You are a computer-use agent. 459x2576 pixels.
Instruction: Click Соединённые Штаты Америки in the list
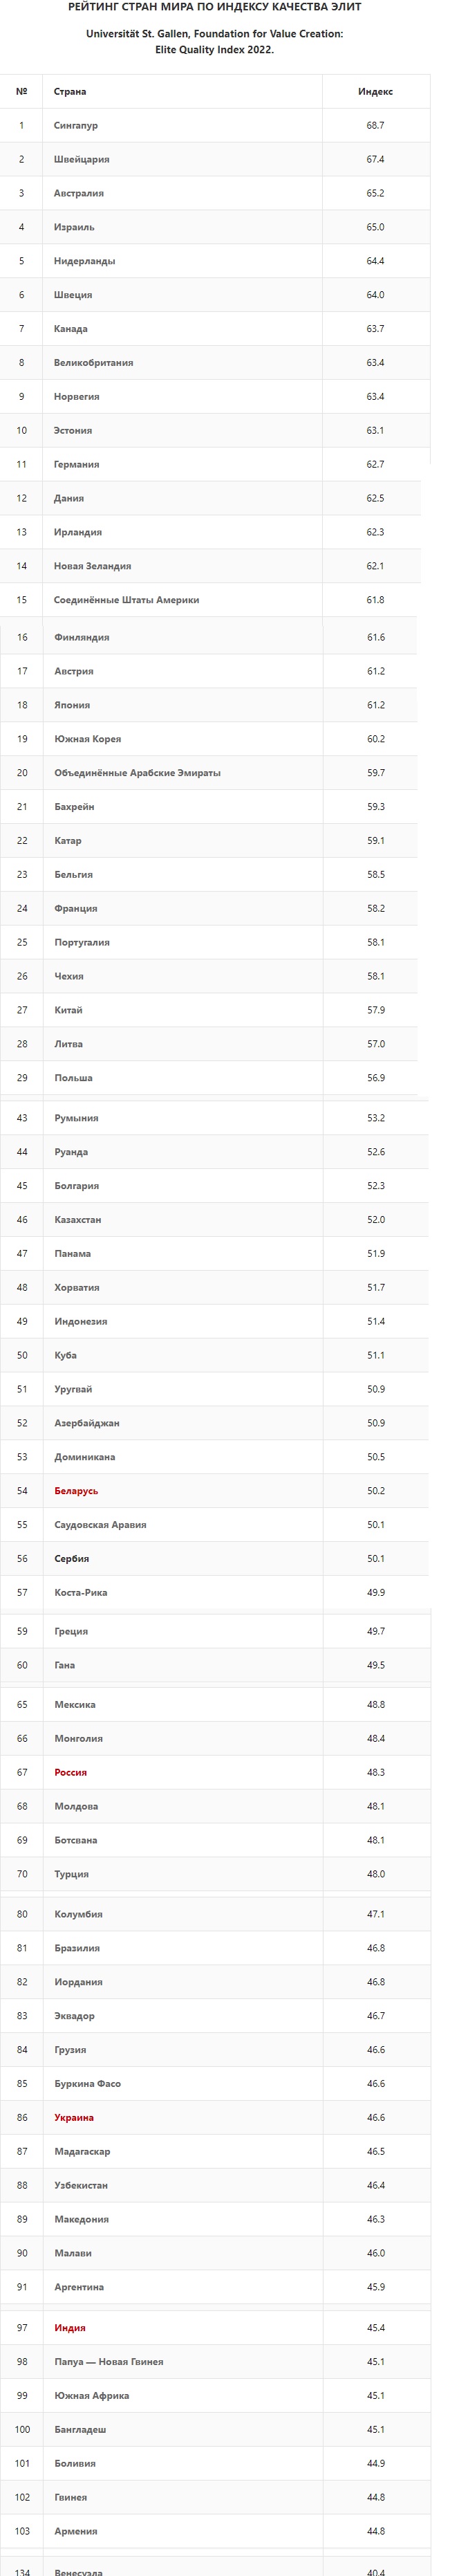pos(126,600)
